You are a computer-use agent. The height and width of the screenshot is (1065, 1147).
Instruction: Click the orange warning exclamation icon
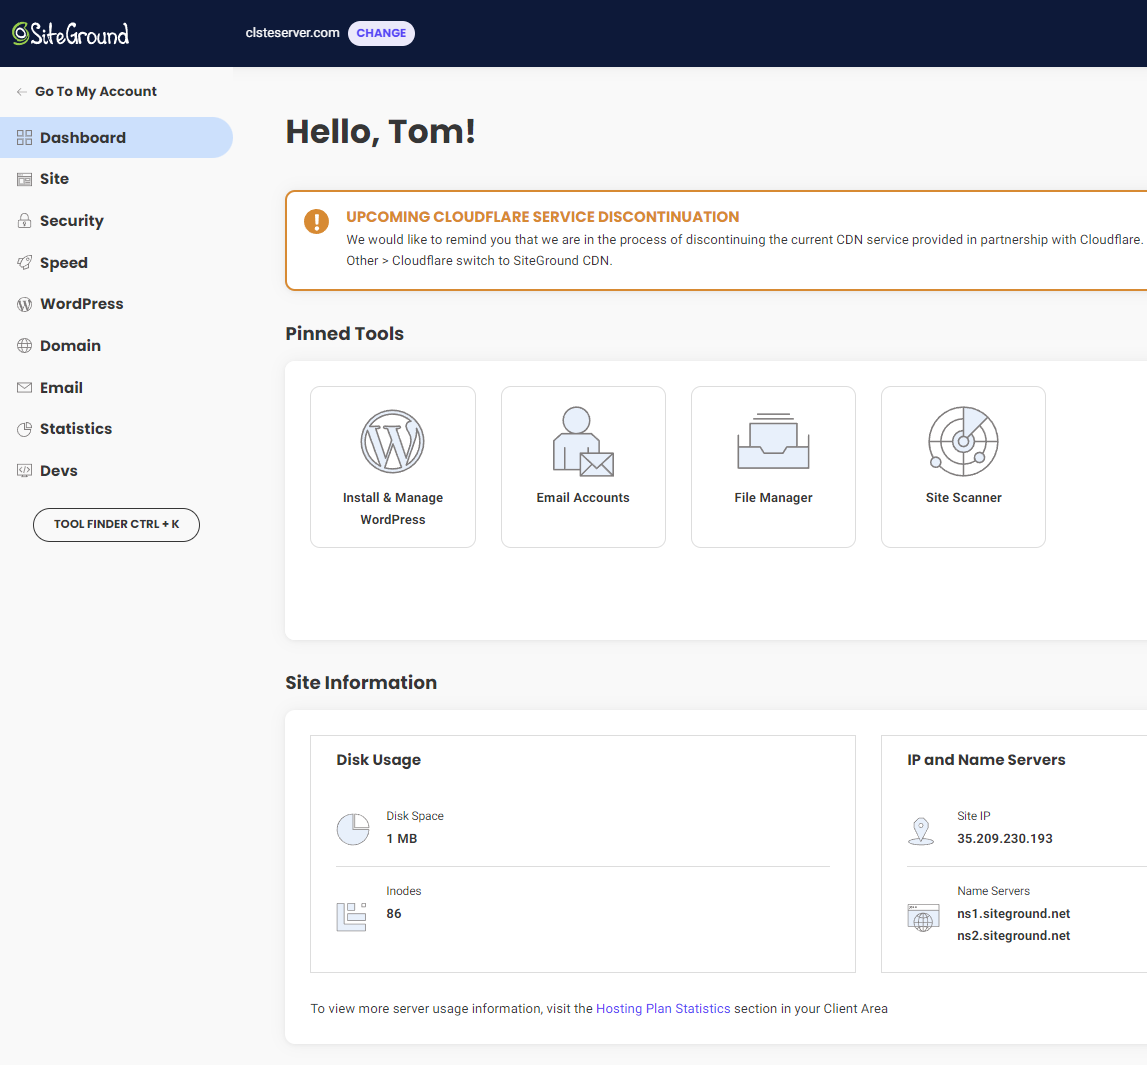click(316, 221)
